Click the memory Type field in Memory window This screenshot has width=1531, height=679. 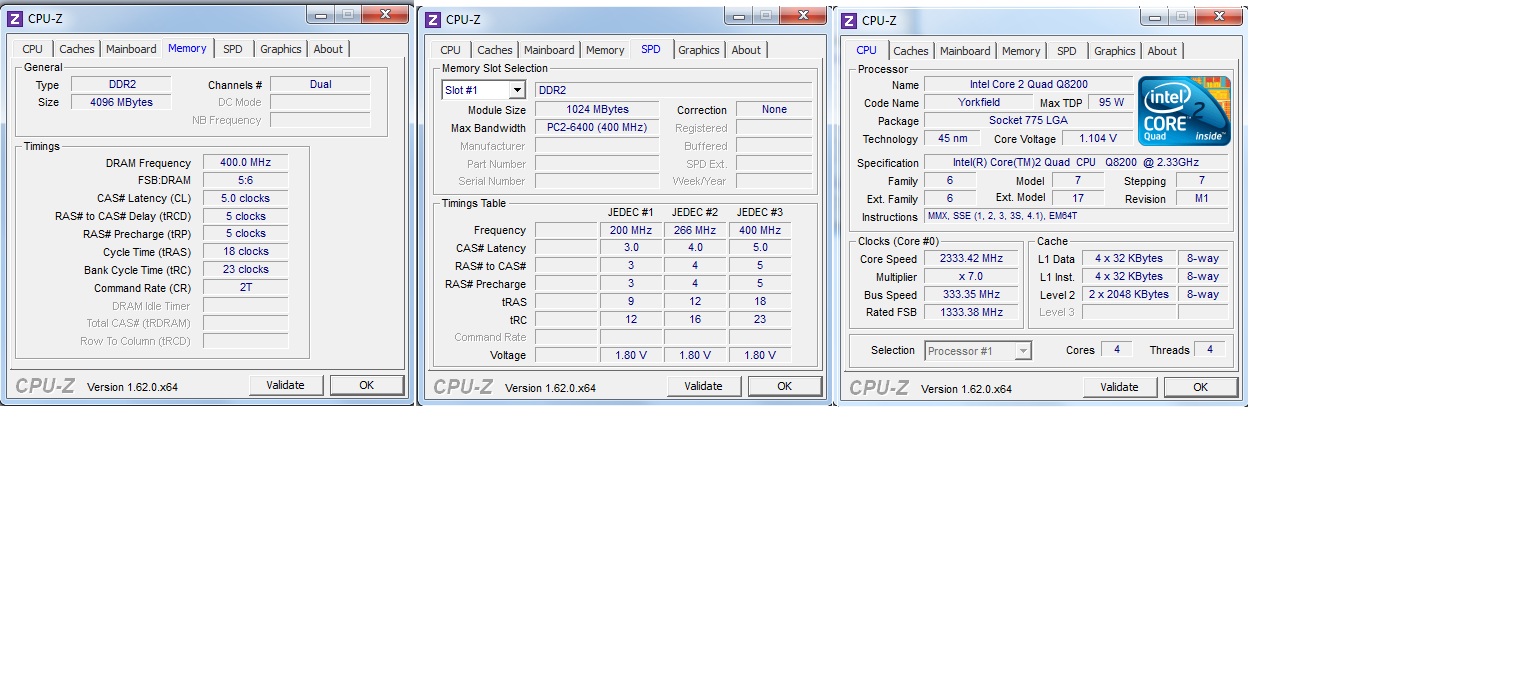pos(121,84)
